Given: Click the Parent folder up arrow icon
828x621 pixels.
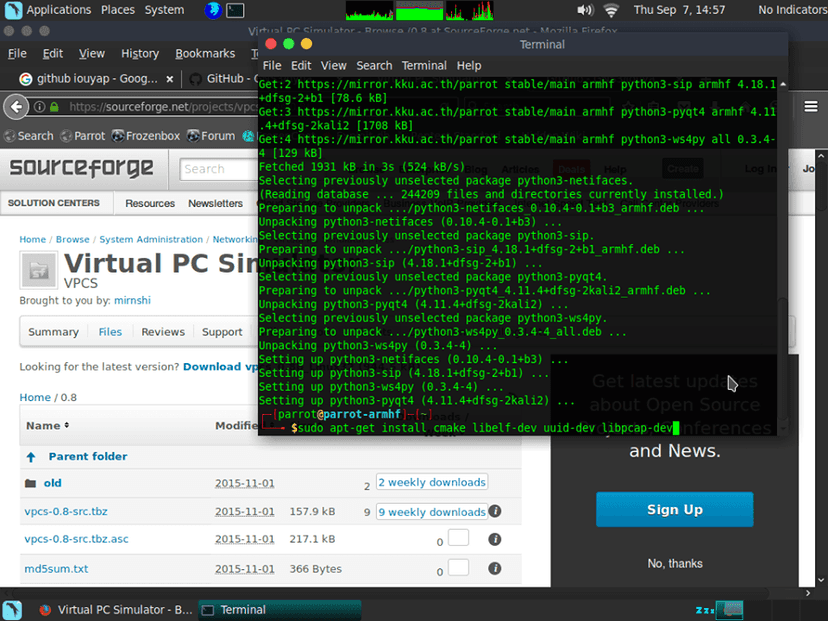Looking at the screenshot, I should 31,457.
